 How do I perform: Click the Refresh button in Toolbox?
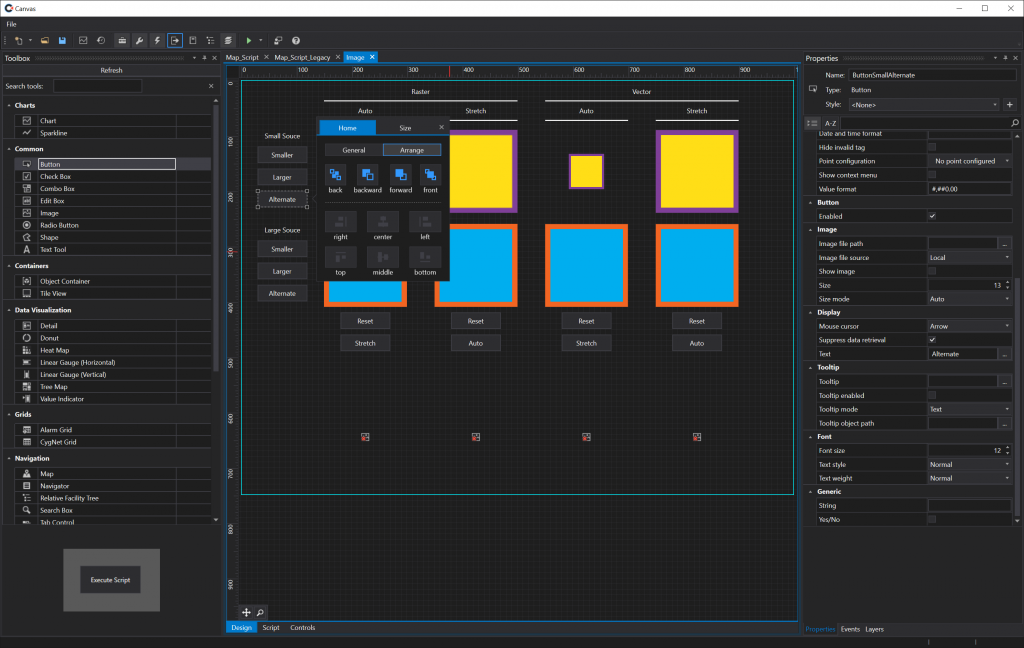click(x=111, y=71)
